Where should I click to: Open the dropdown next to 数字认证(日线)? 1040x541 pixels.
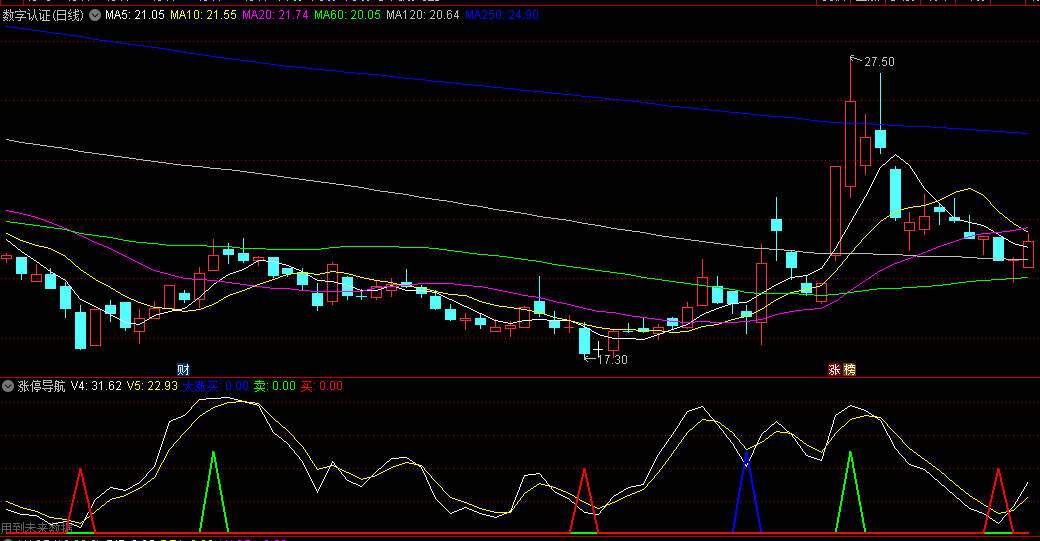click(95, 15)
